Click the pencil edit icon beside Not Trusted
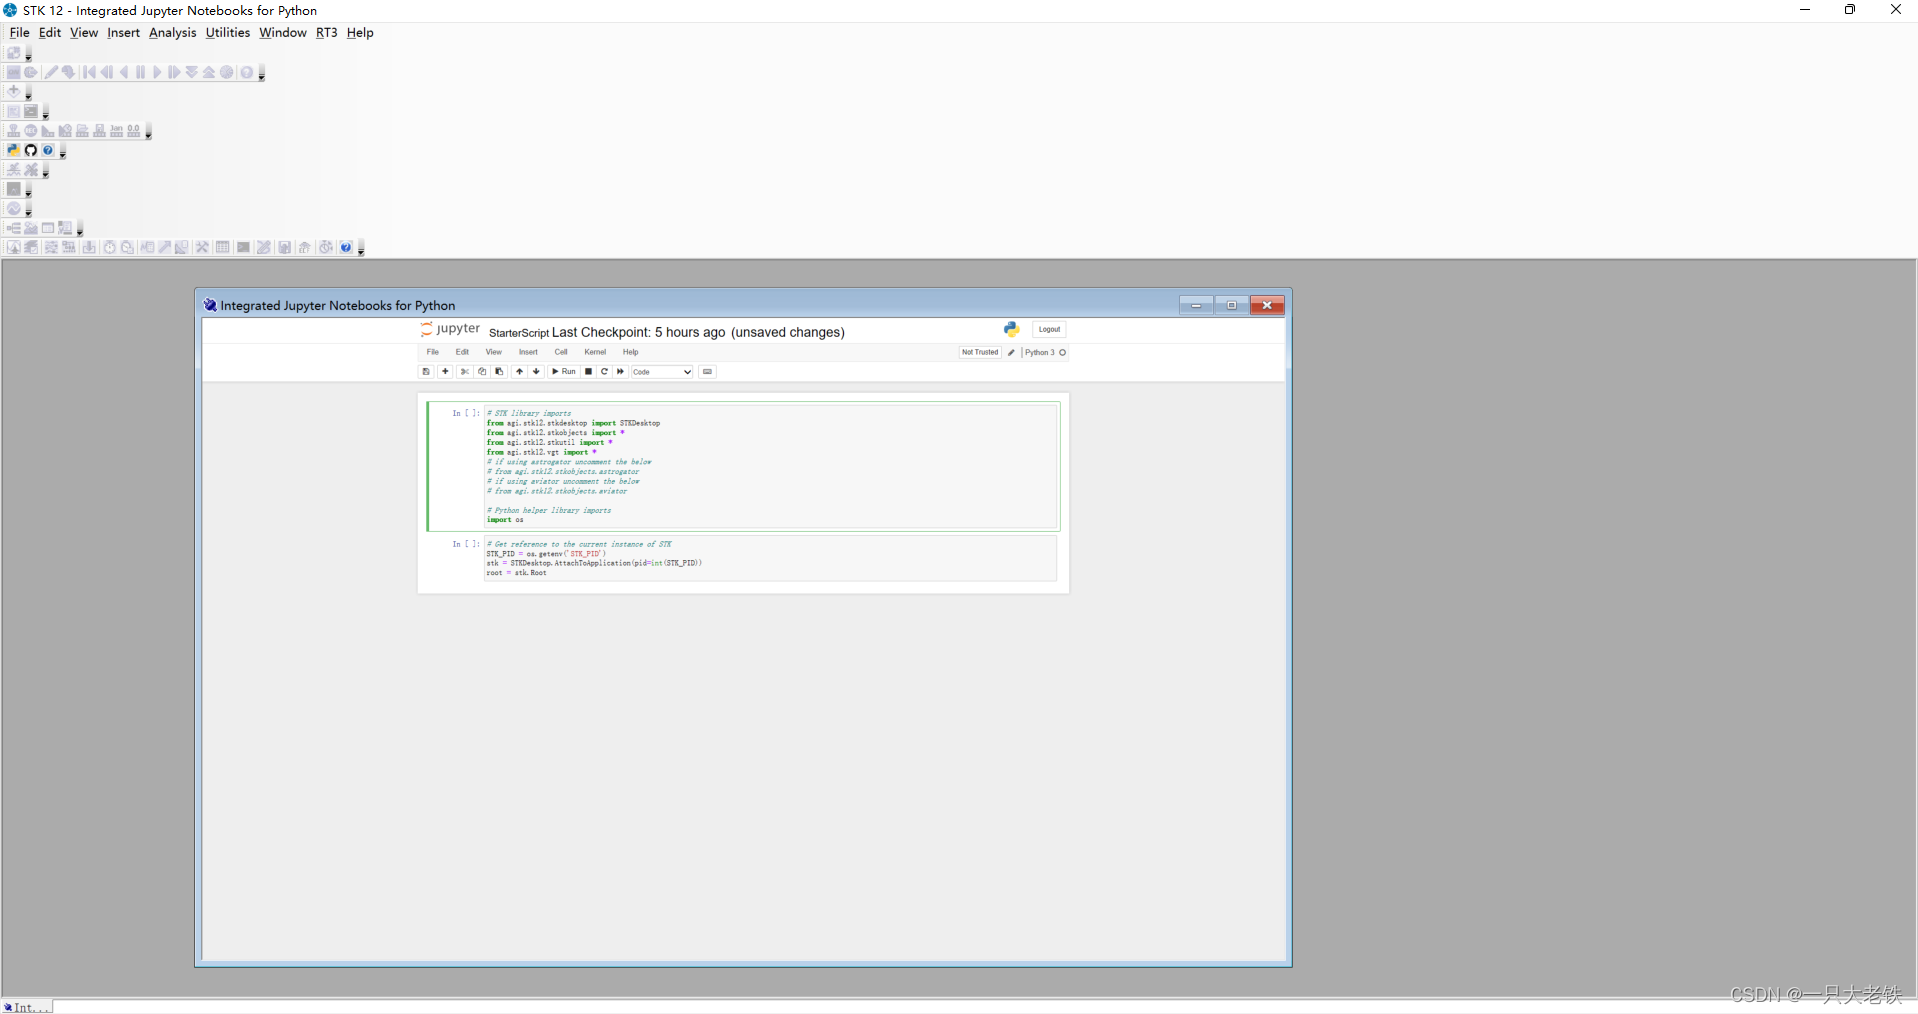The width and height of the screenshot is (1918, 1014). 1012,352
